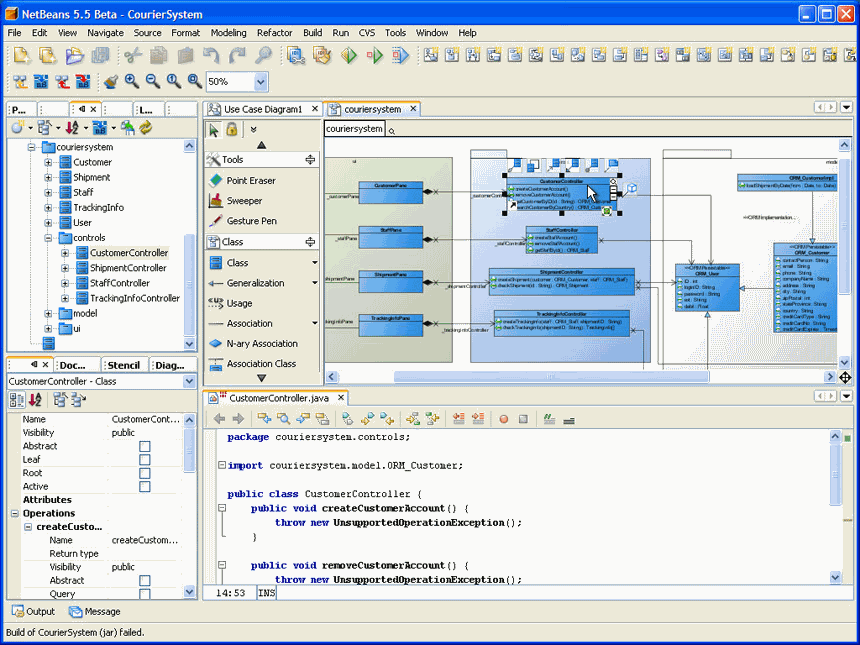Screen dimensions: 860x645
Task: Toggle the class-level Abstract checkbox above Leaf
Action: 145,446
